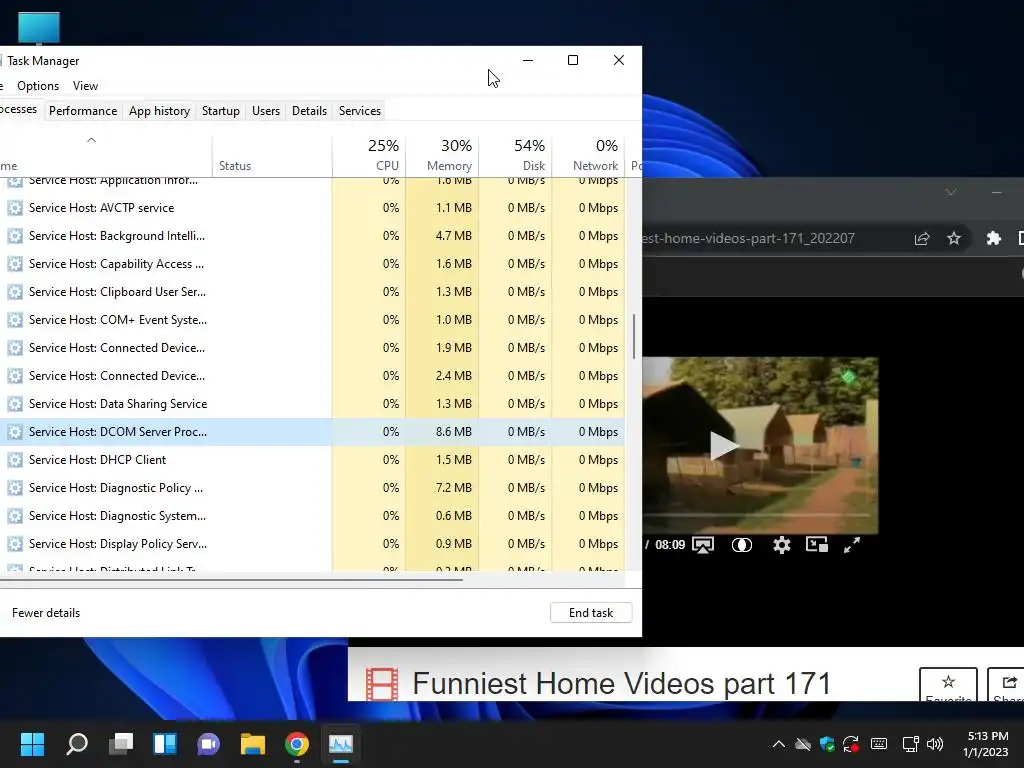
Task: Toggle the contrast icon on video player
Action: [x=742, y=545]
